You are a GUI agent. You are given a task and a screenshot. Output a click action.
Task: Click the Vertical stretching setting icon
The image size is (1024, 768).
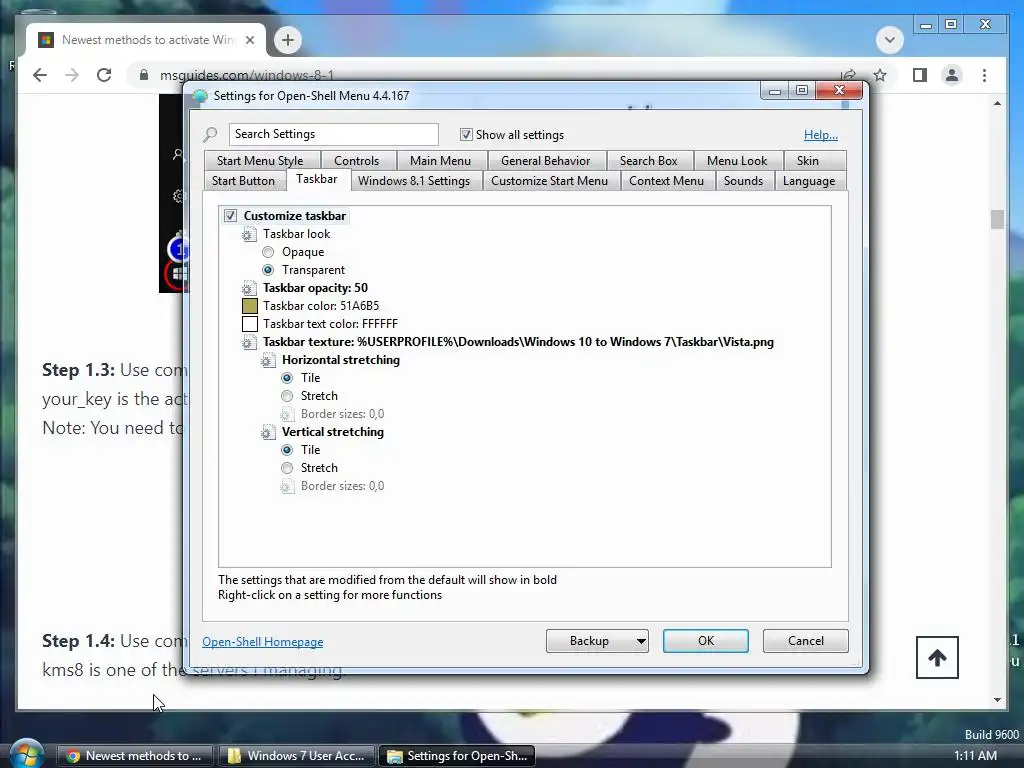268,432
